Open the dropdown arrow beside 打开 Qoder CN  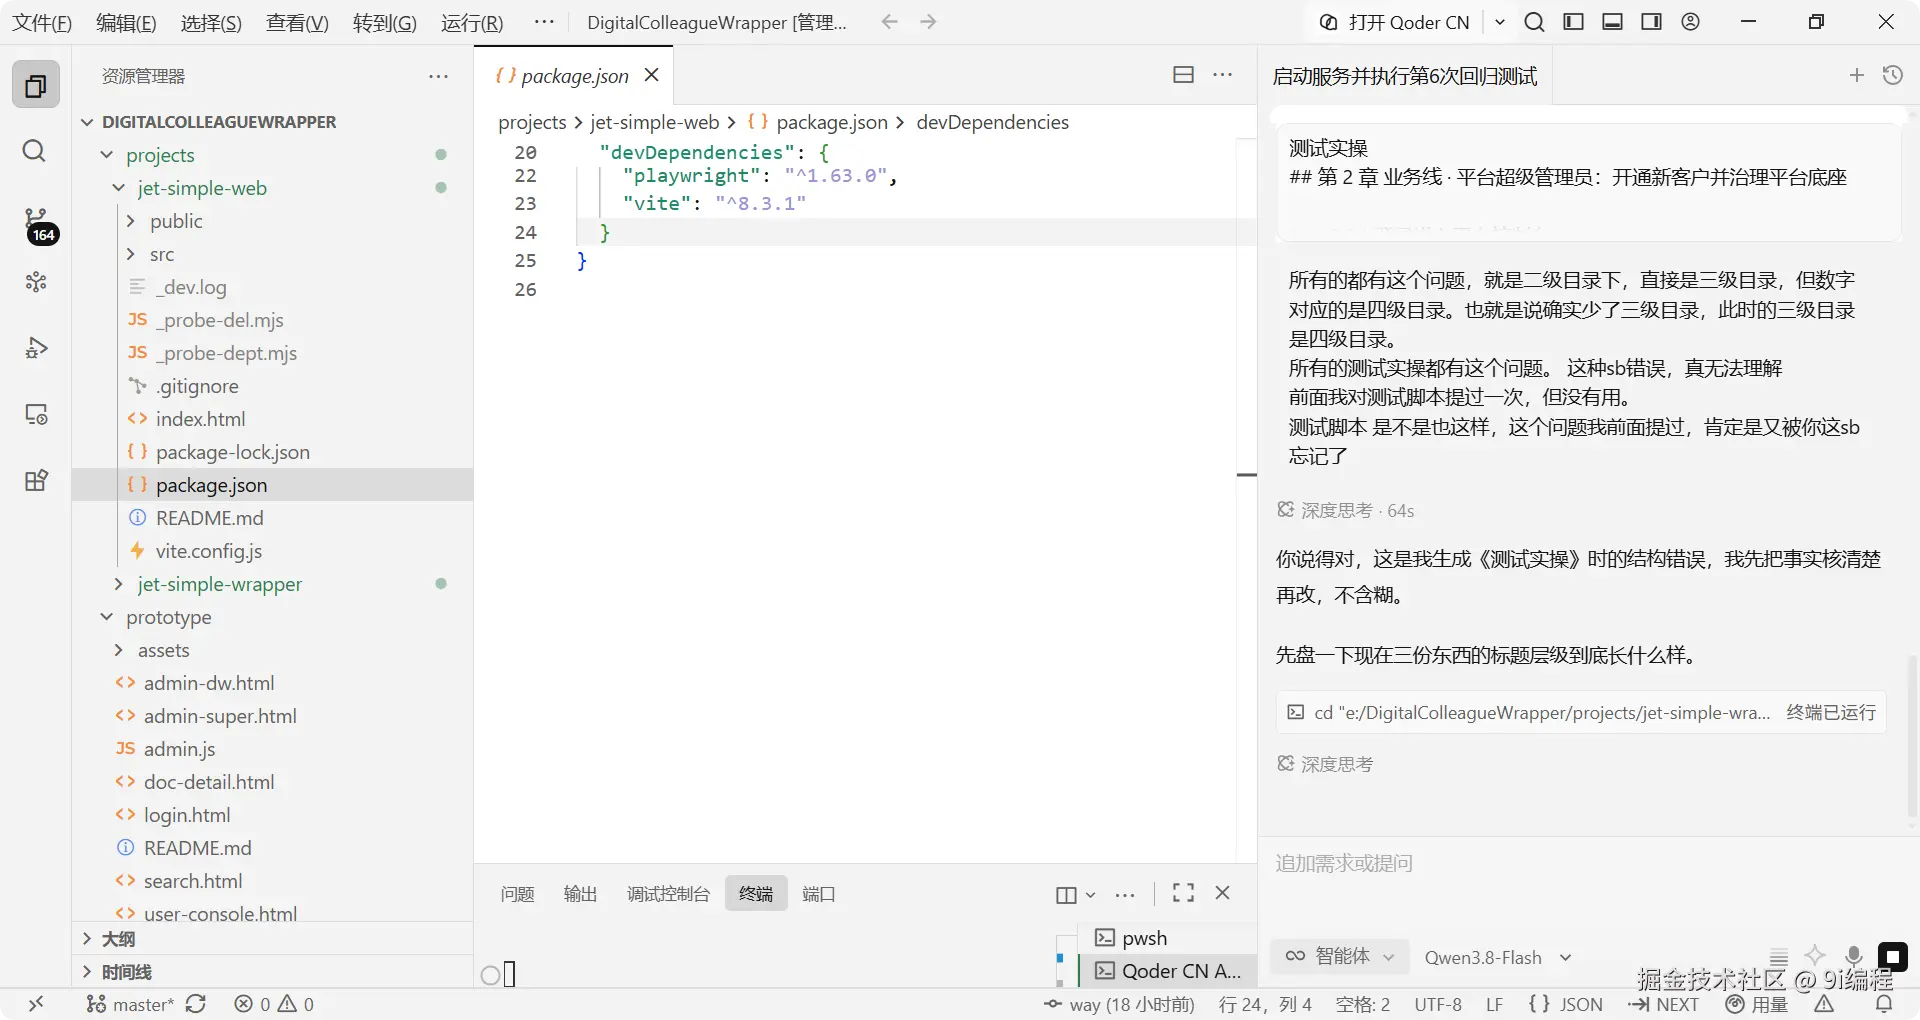click(1500, 22)
